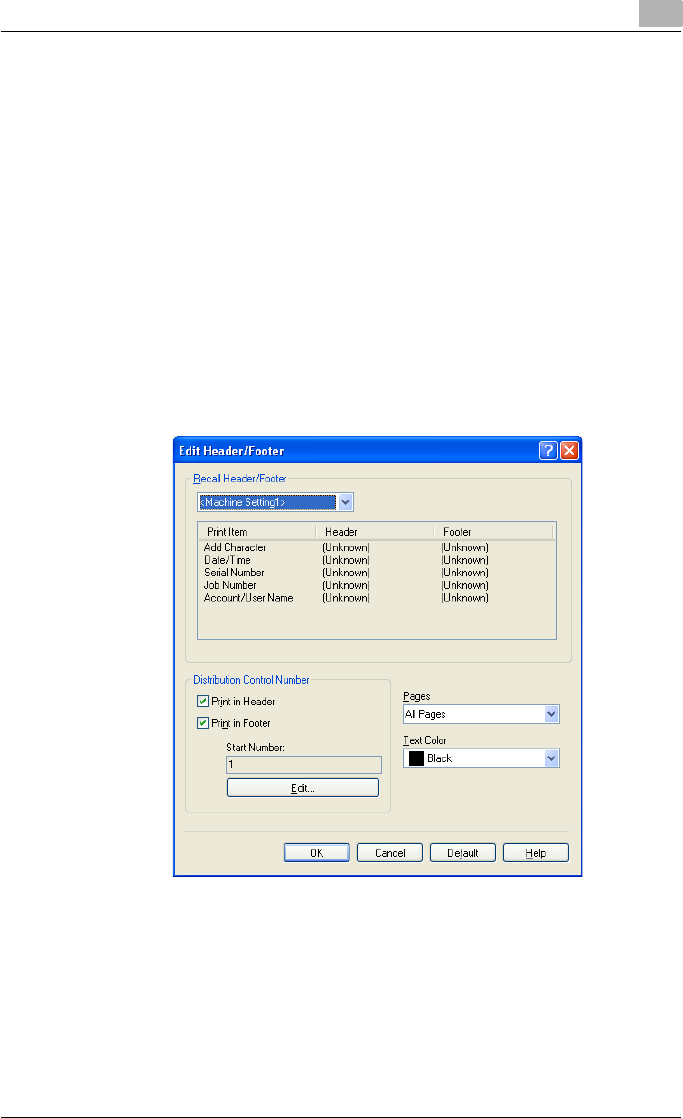The height and width of the screenshot is (1118, 683).
Task: Click the black color swatch in Text Color
Action: pyautogui.click(x=416, y=758)
